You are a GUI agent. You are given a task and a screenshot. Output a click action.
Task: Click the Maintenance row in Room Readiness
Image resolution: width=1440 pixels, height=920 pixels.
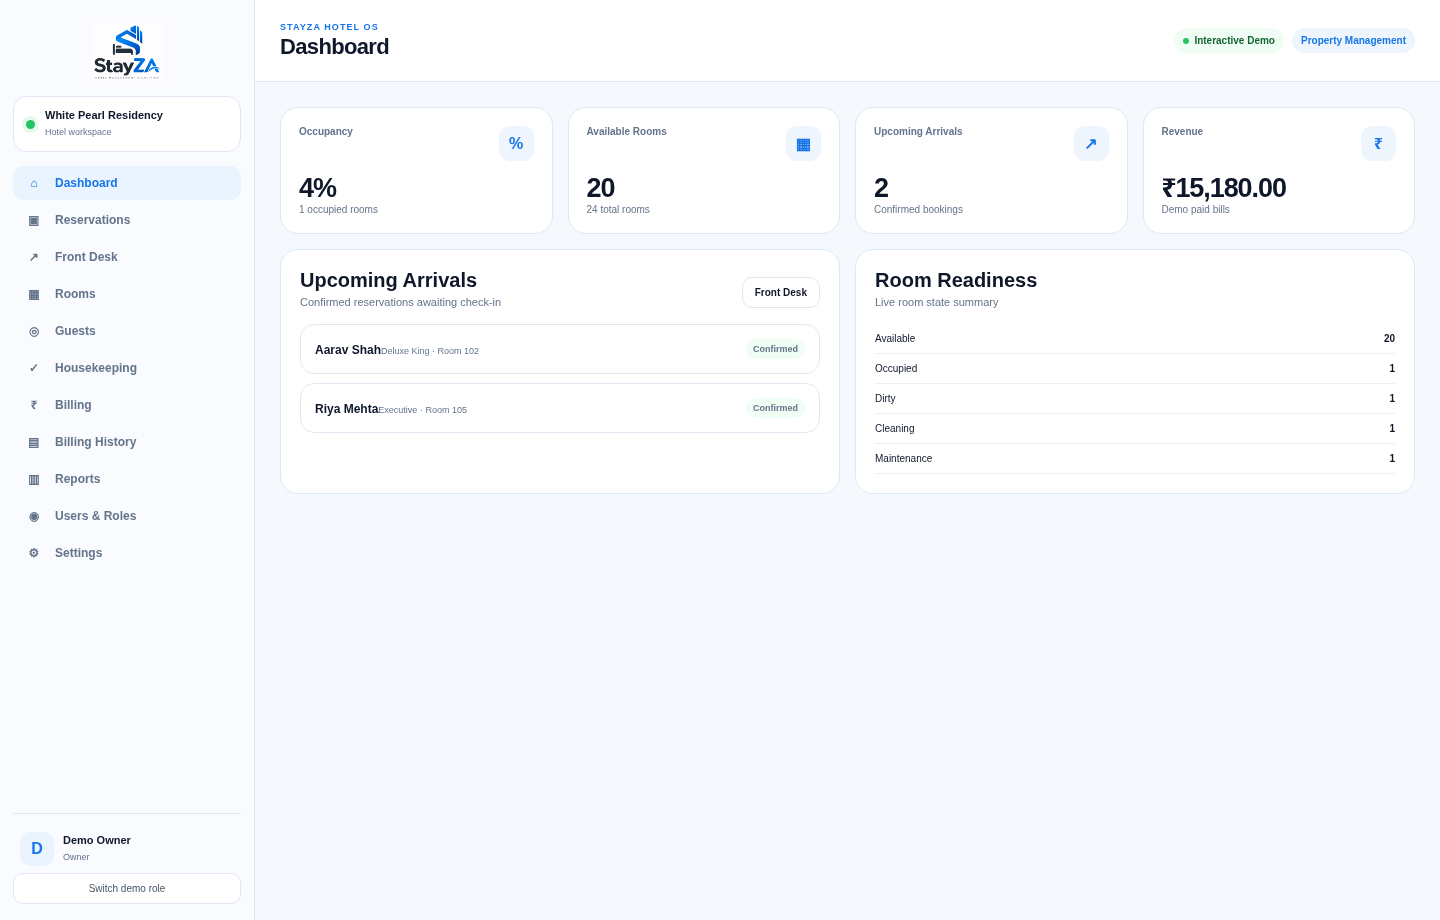1135,459
